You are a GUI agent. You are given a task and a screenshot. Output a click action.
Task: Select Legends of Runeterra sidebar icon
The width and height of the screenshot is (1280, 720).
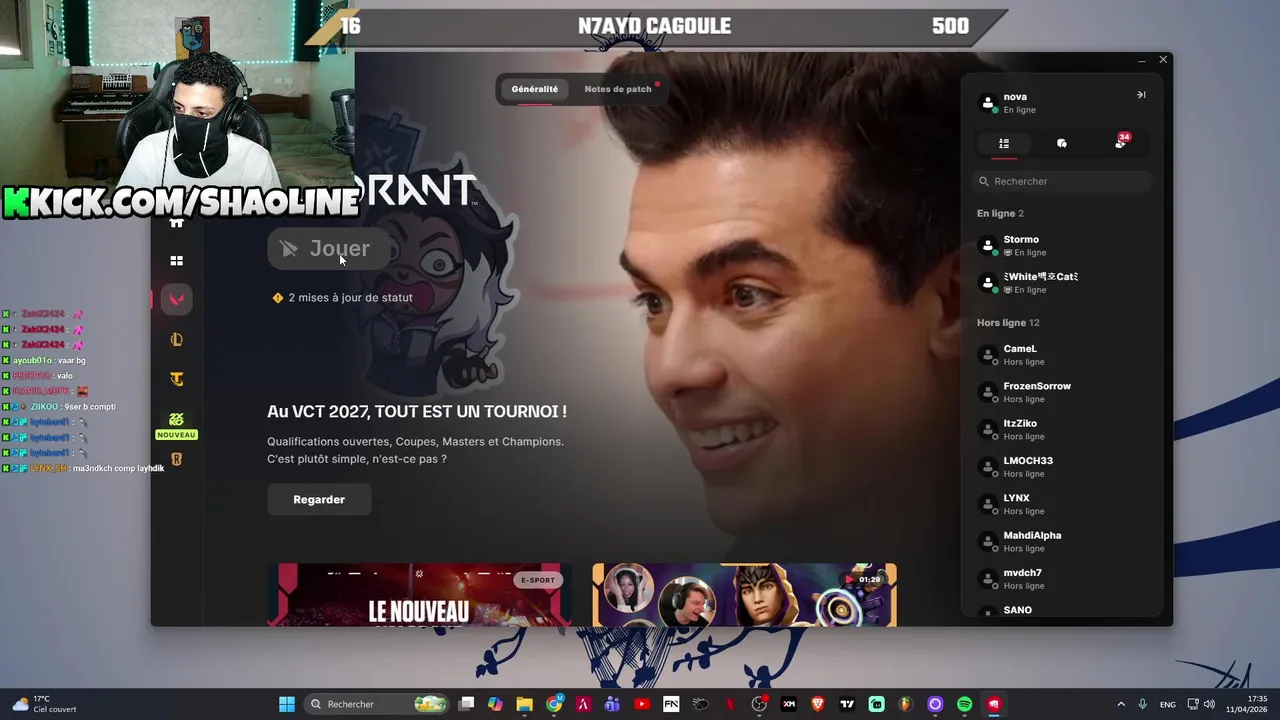tap(176, 459)
